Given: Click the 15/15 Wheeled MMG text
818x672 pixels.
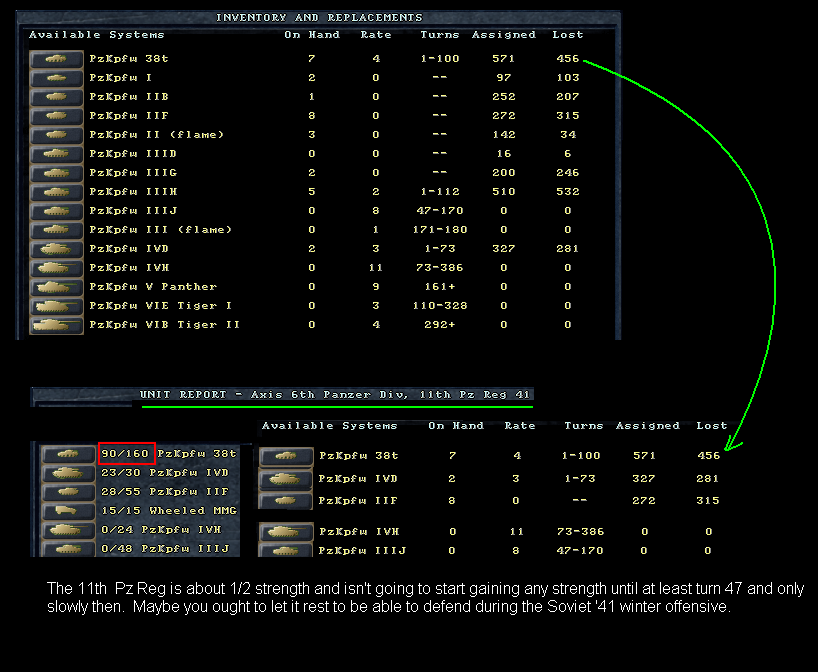Looking at the screenshot, I should click(169, 511).
